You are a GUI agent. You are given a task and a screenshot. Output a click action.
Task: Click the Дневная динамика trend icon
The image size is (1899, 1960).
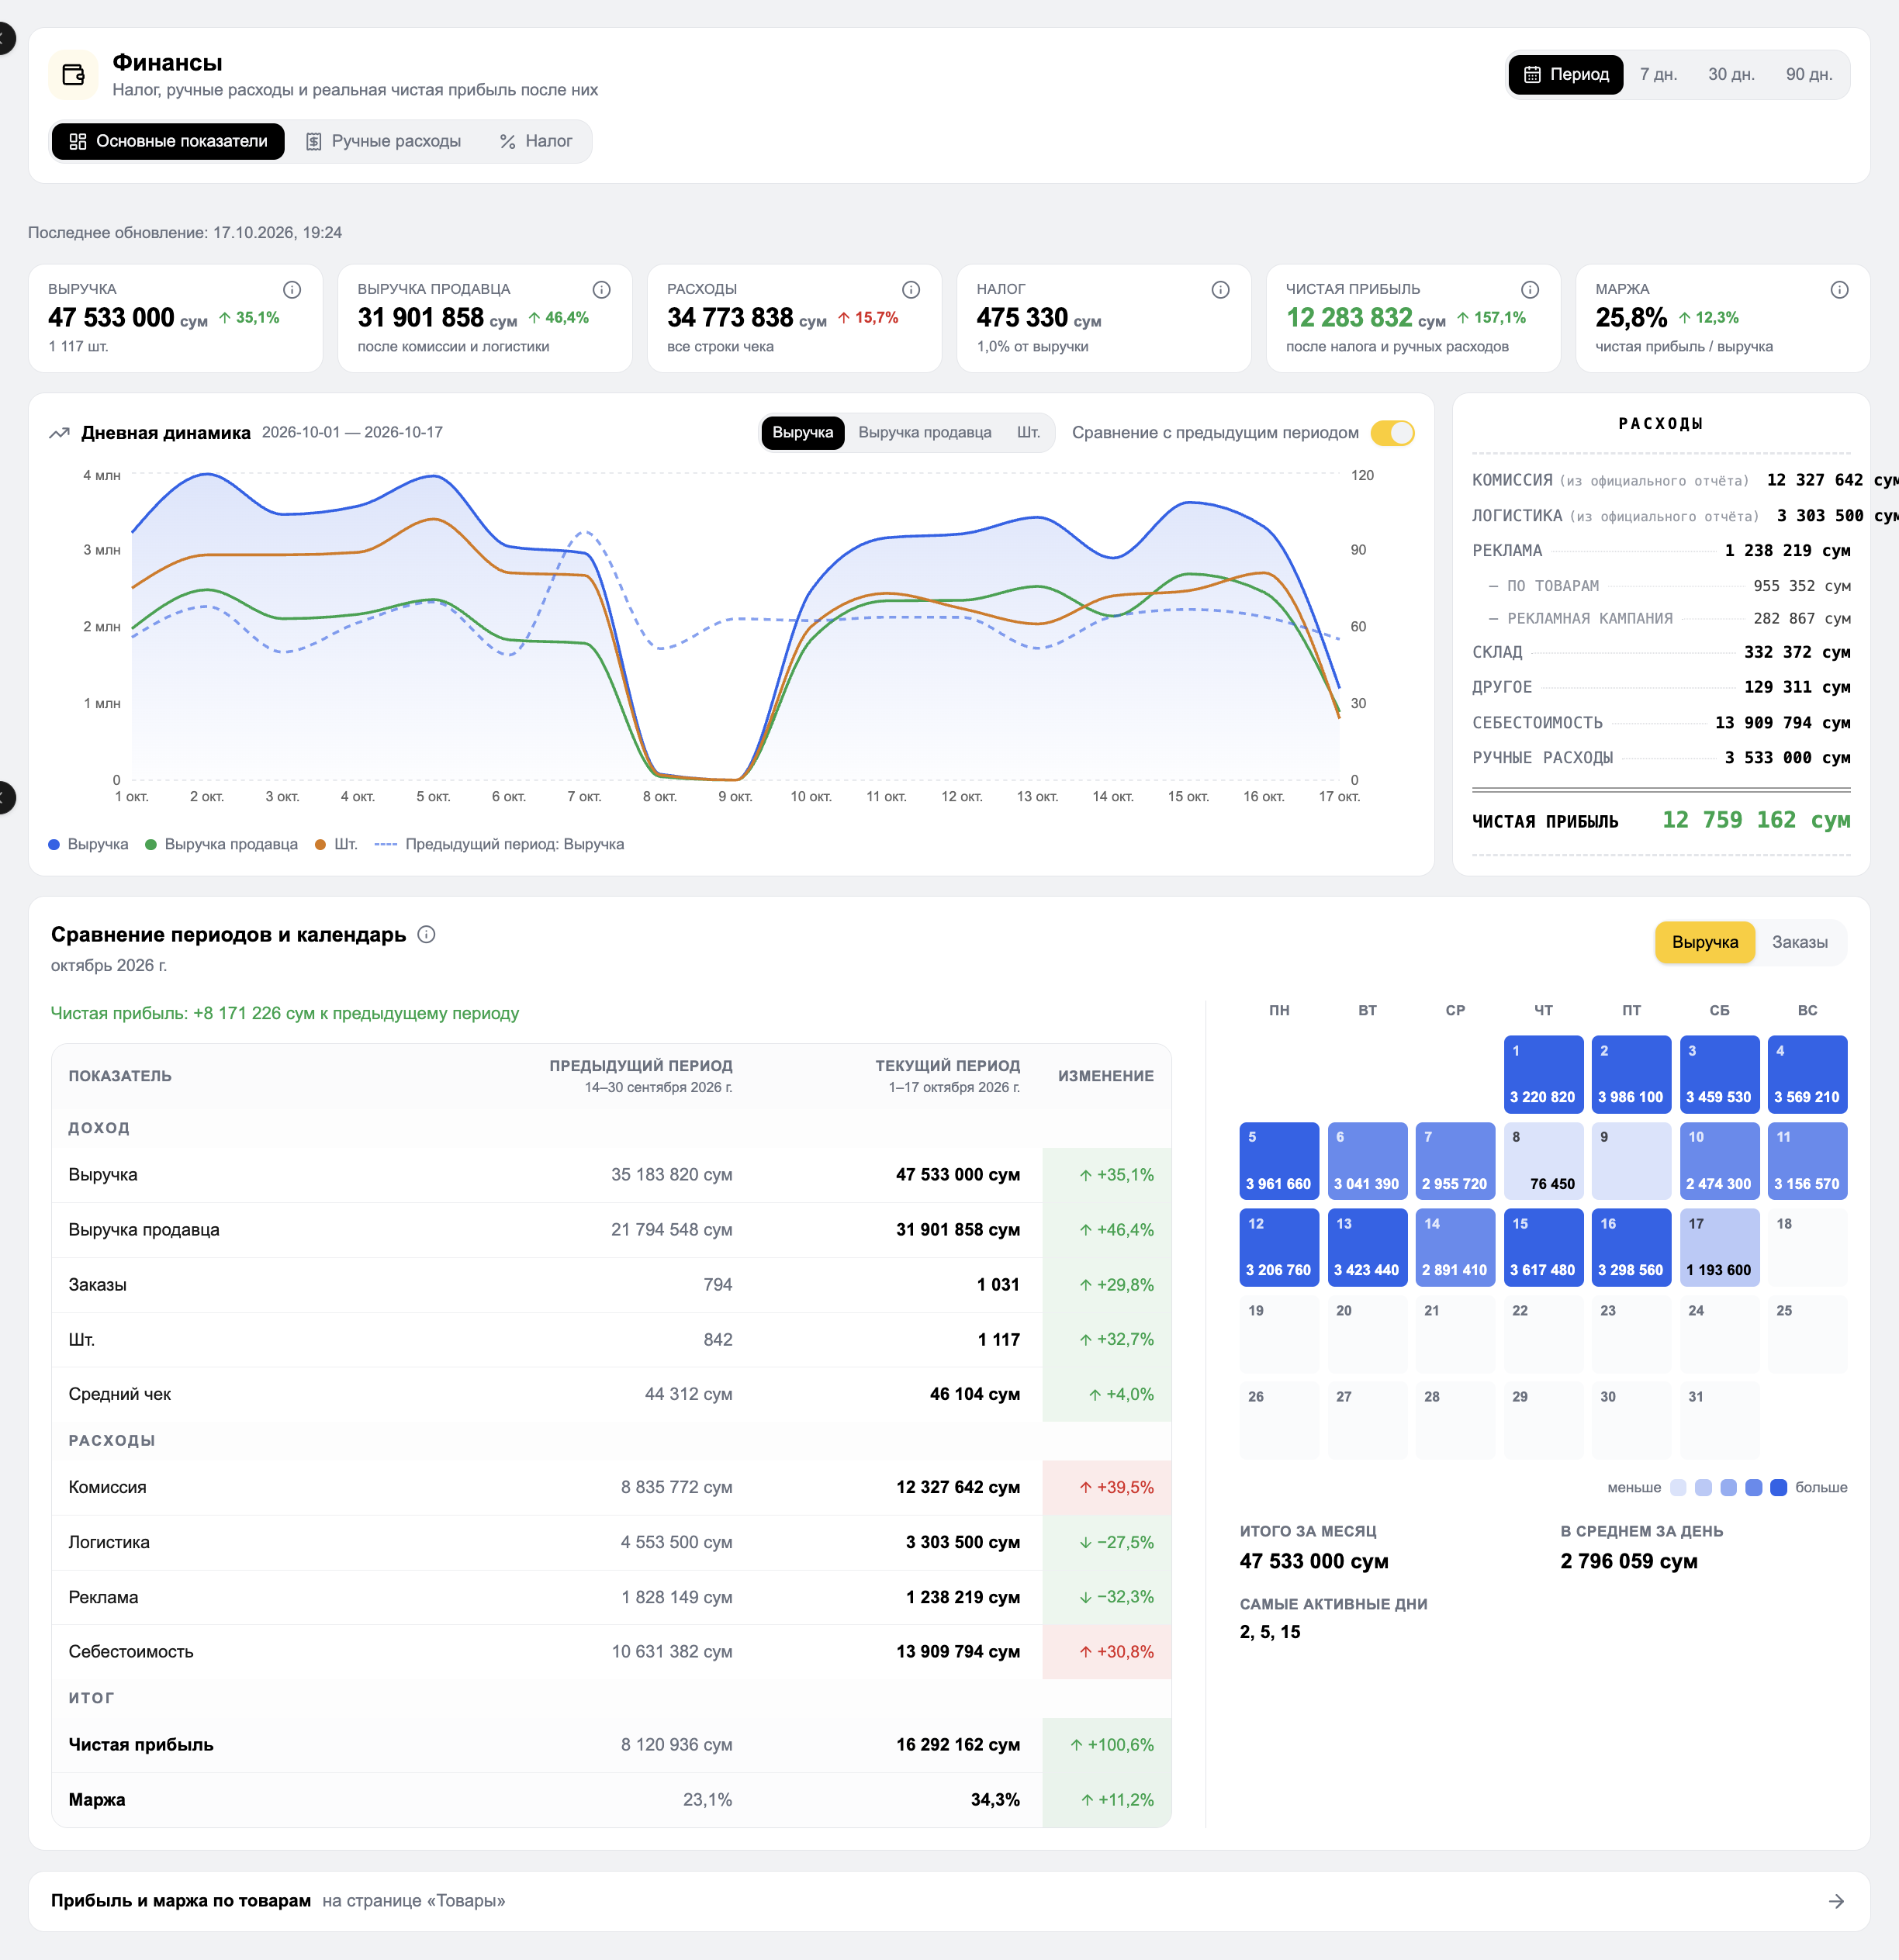[x=59, y=433]
